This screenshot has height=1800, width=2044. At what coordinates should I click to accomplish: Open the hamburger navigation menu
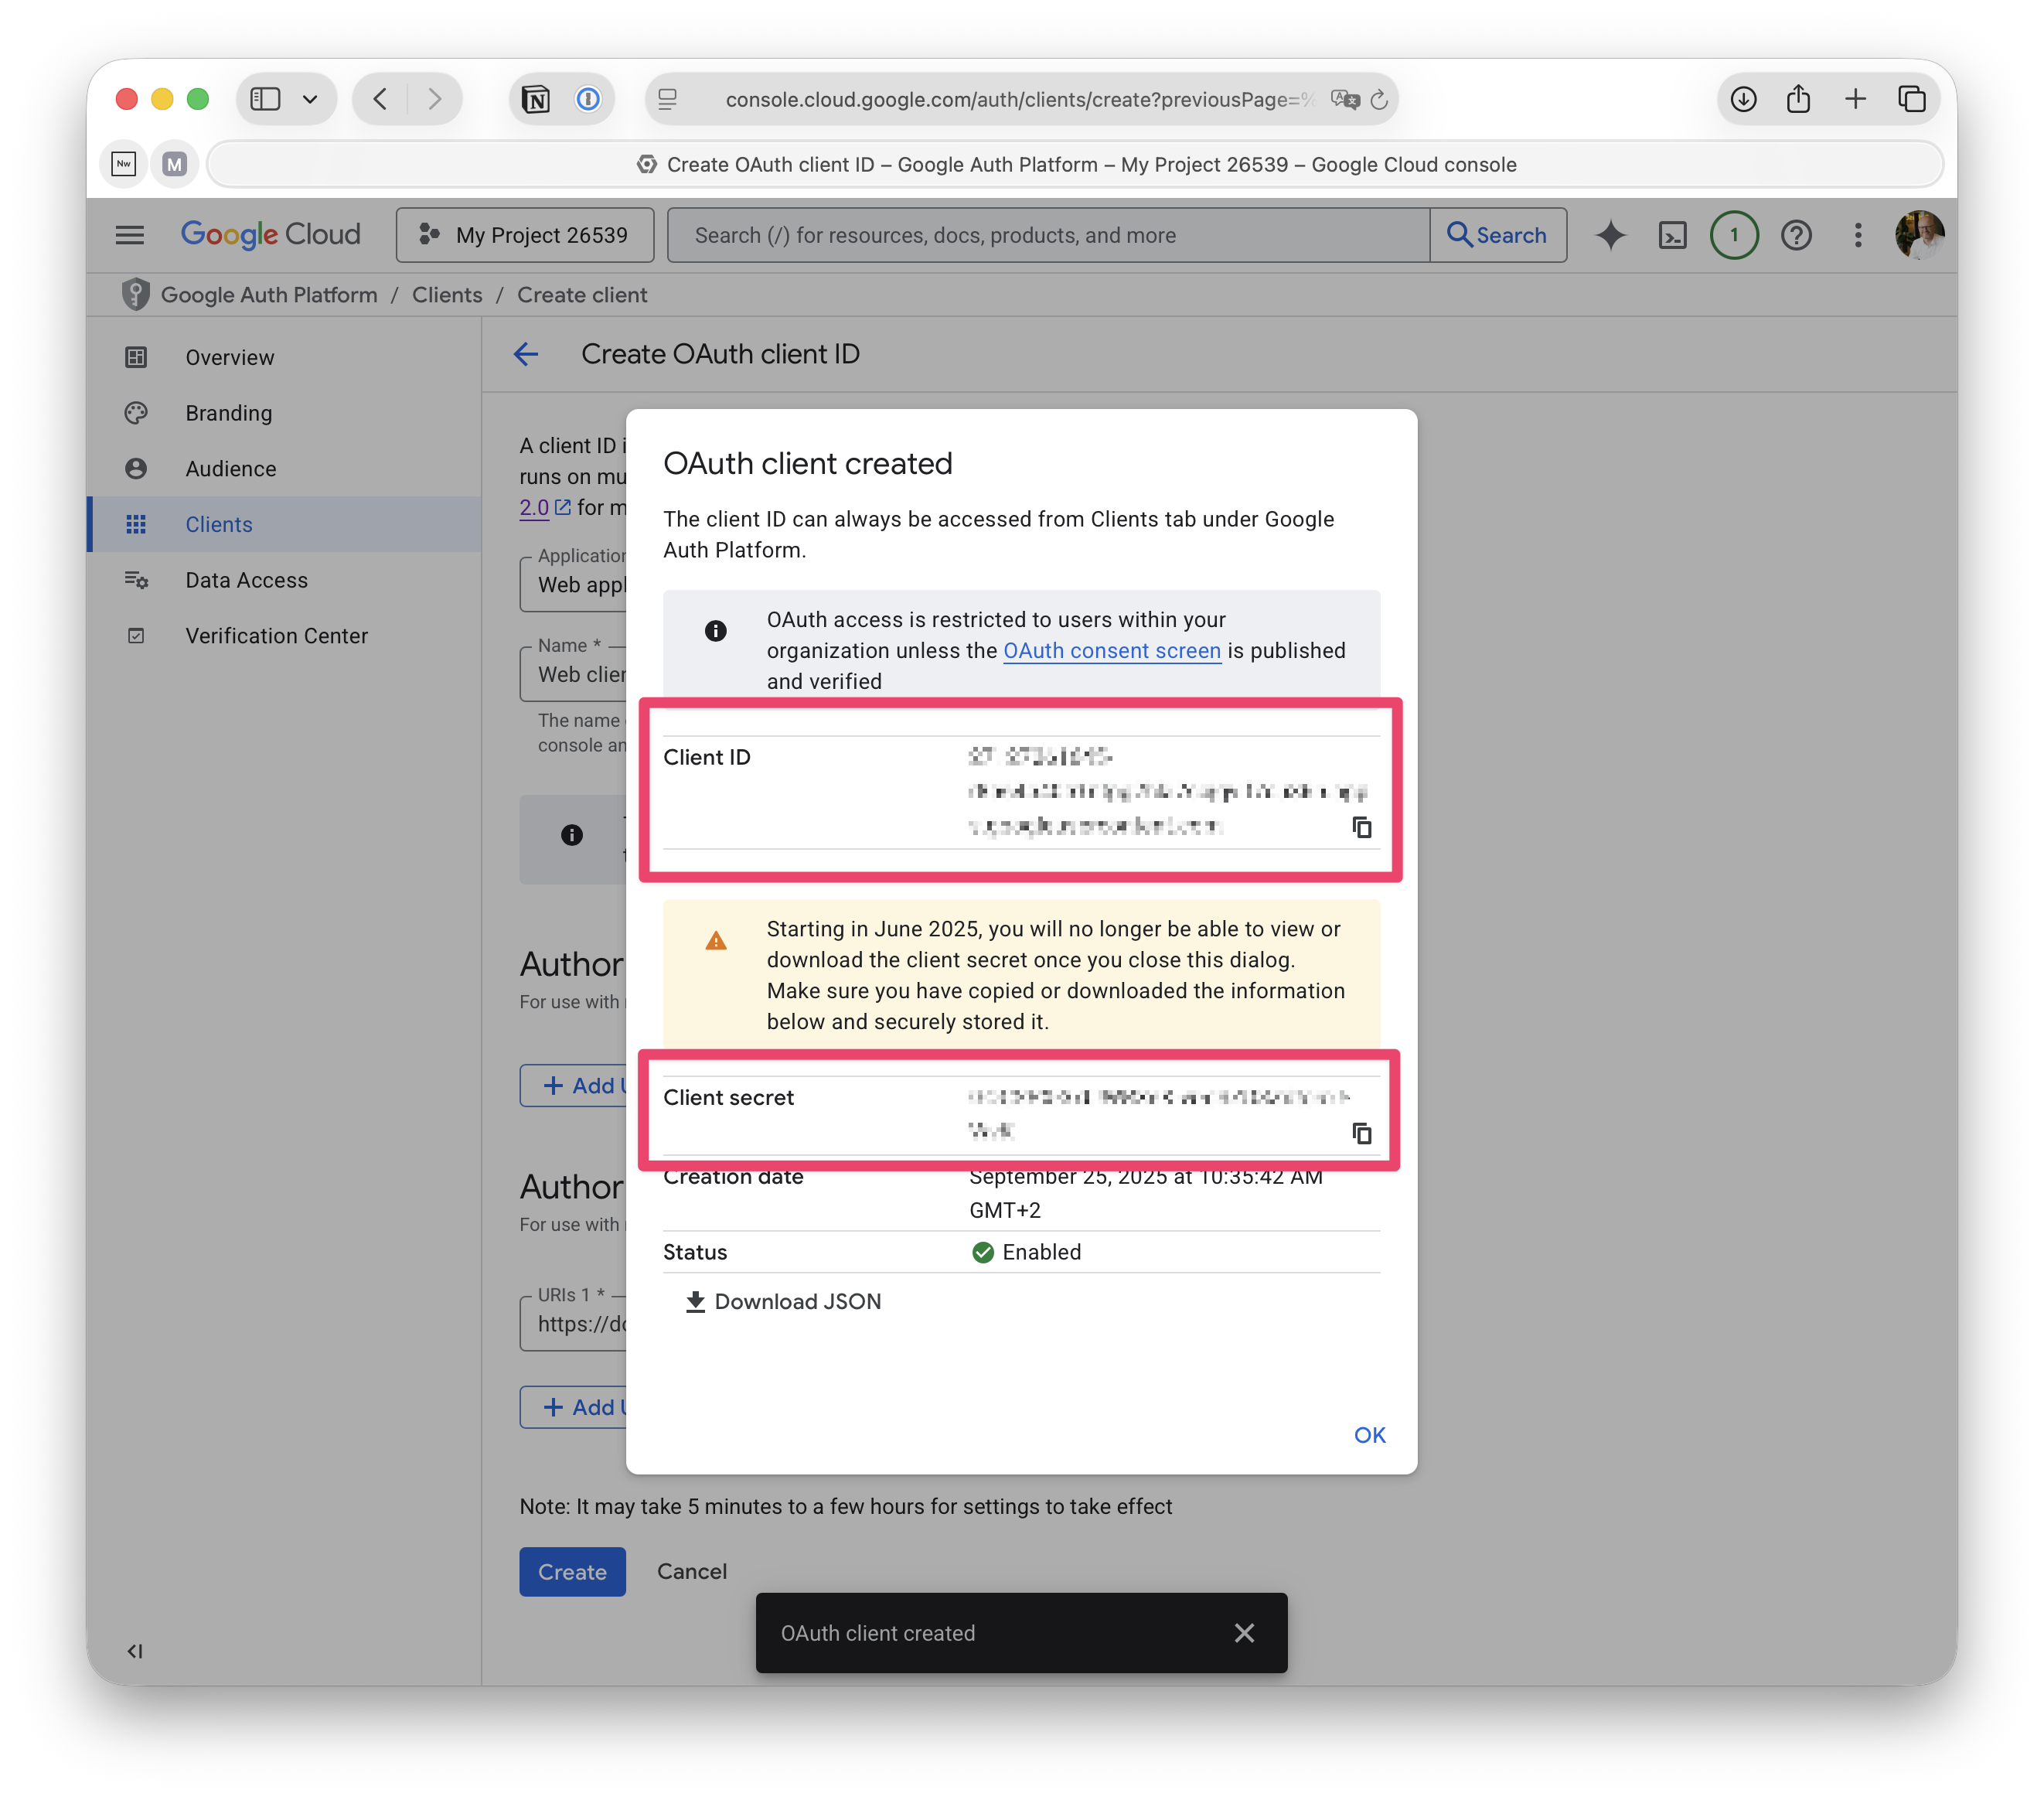click(130, 236)
